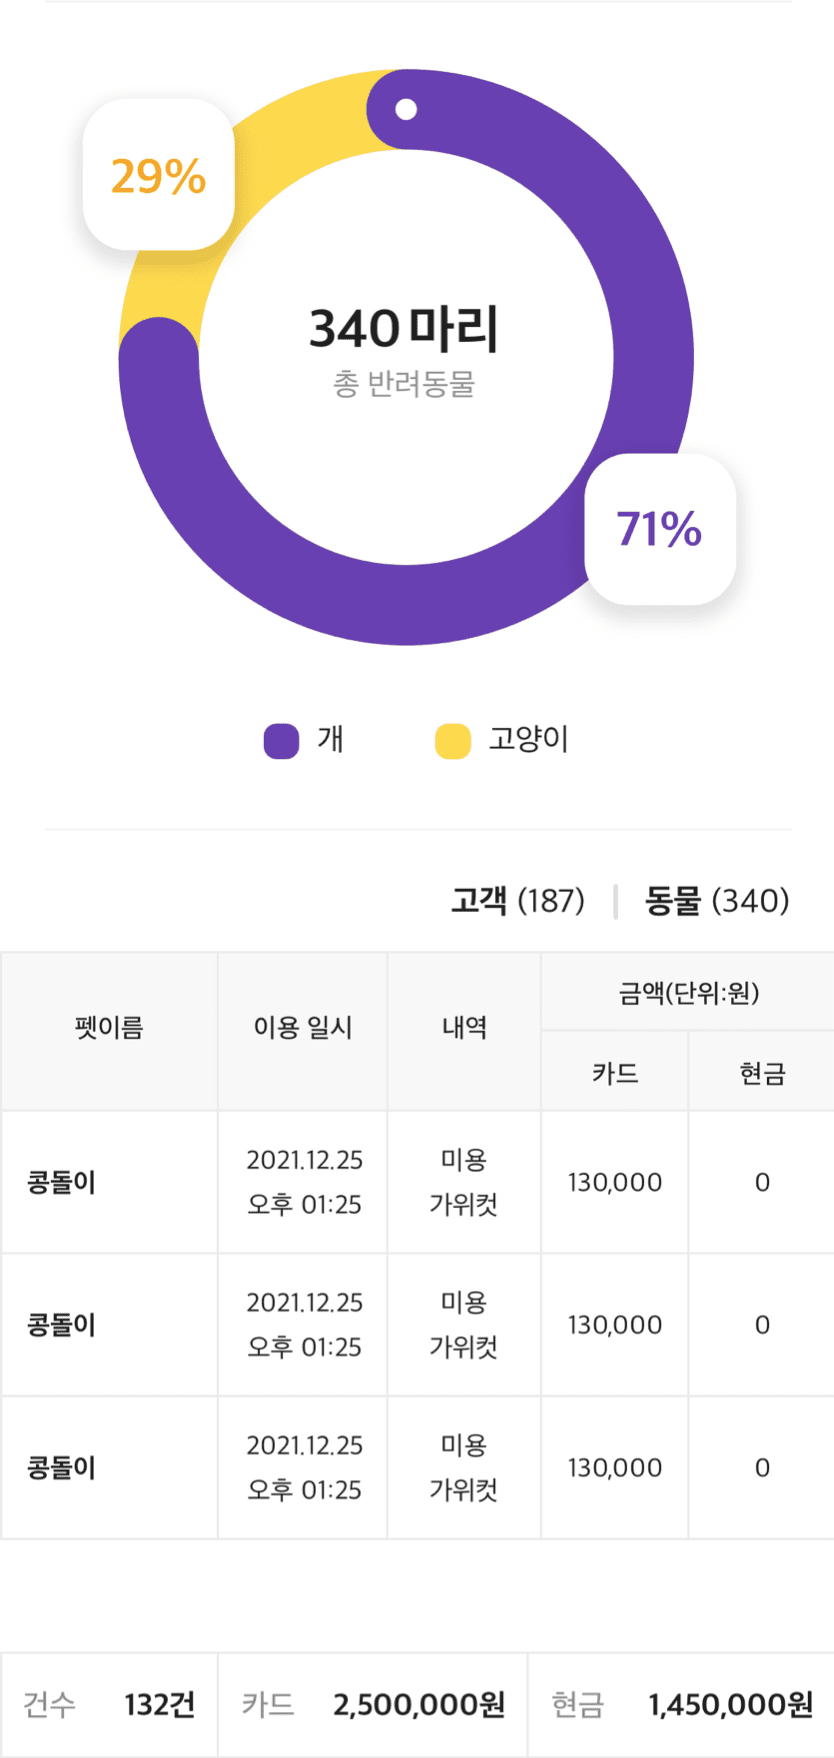Click the 카드 sub-column header in the table
The height and width of the screenshot is (1758, 834).
tap(615, 1073)
